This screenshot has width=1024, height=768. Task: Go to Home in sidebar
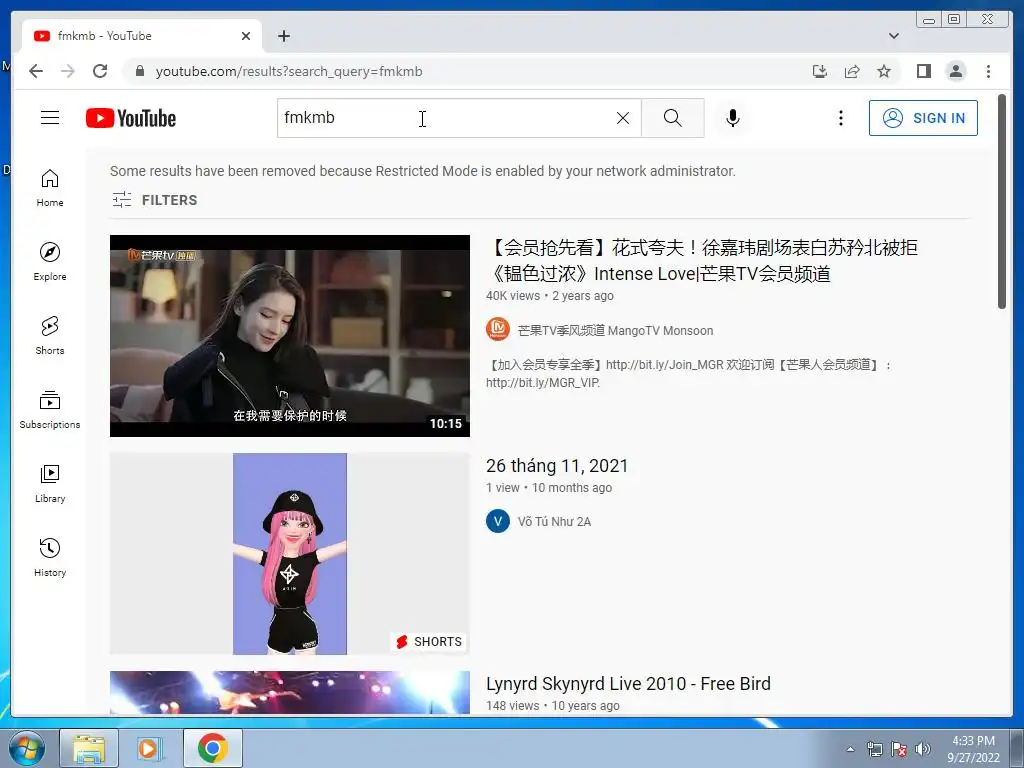point(50,188)
